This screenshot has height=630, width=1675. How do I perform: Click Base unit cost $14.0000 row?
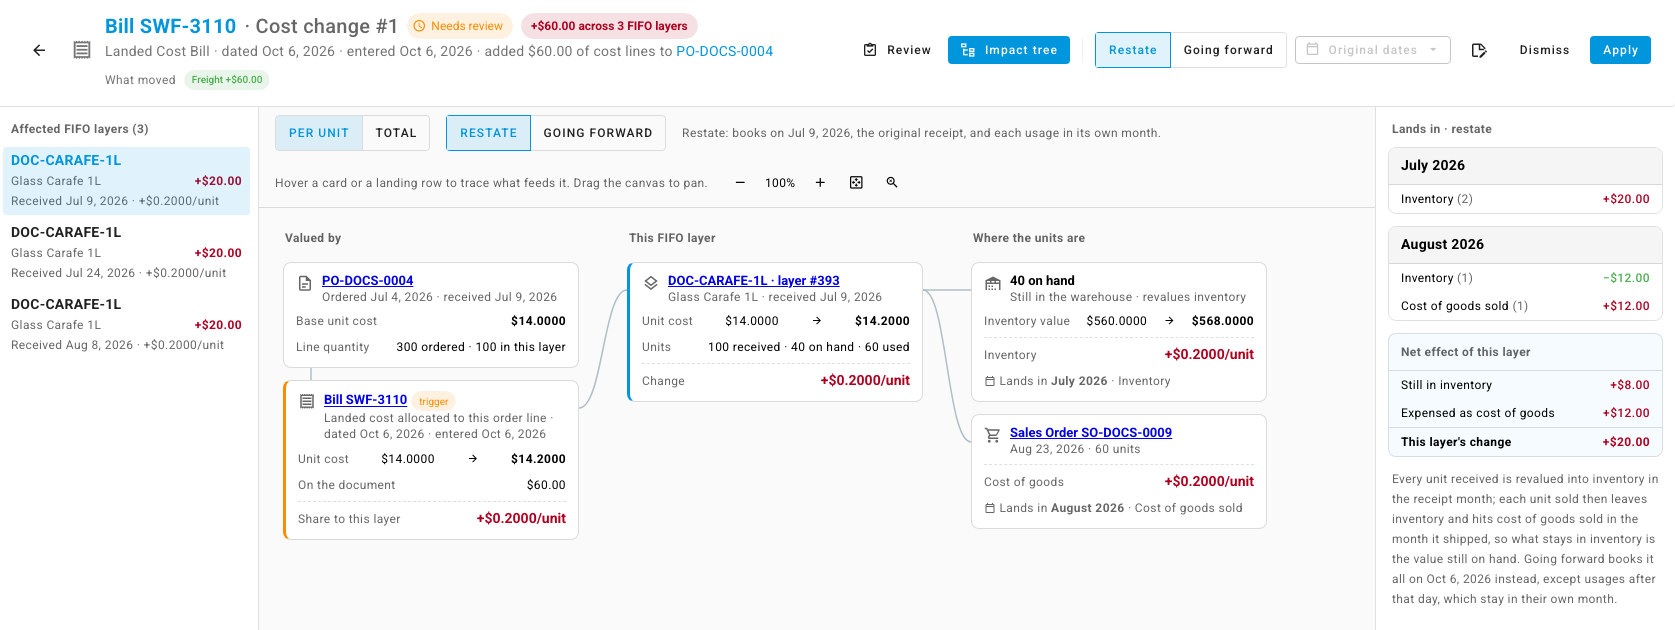(x=431, y=321)
